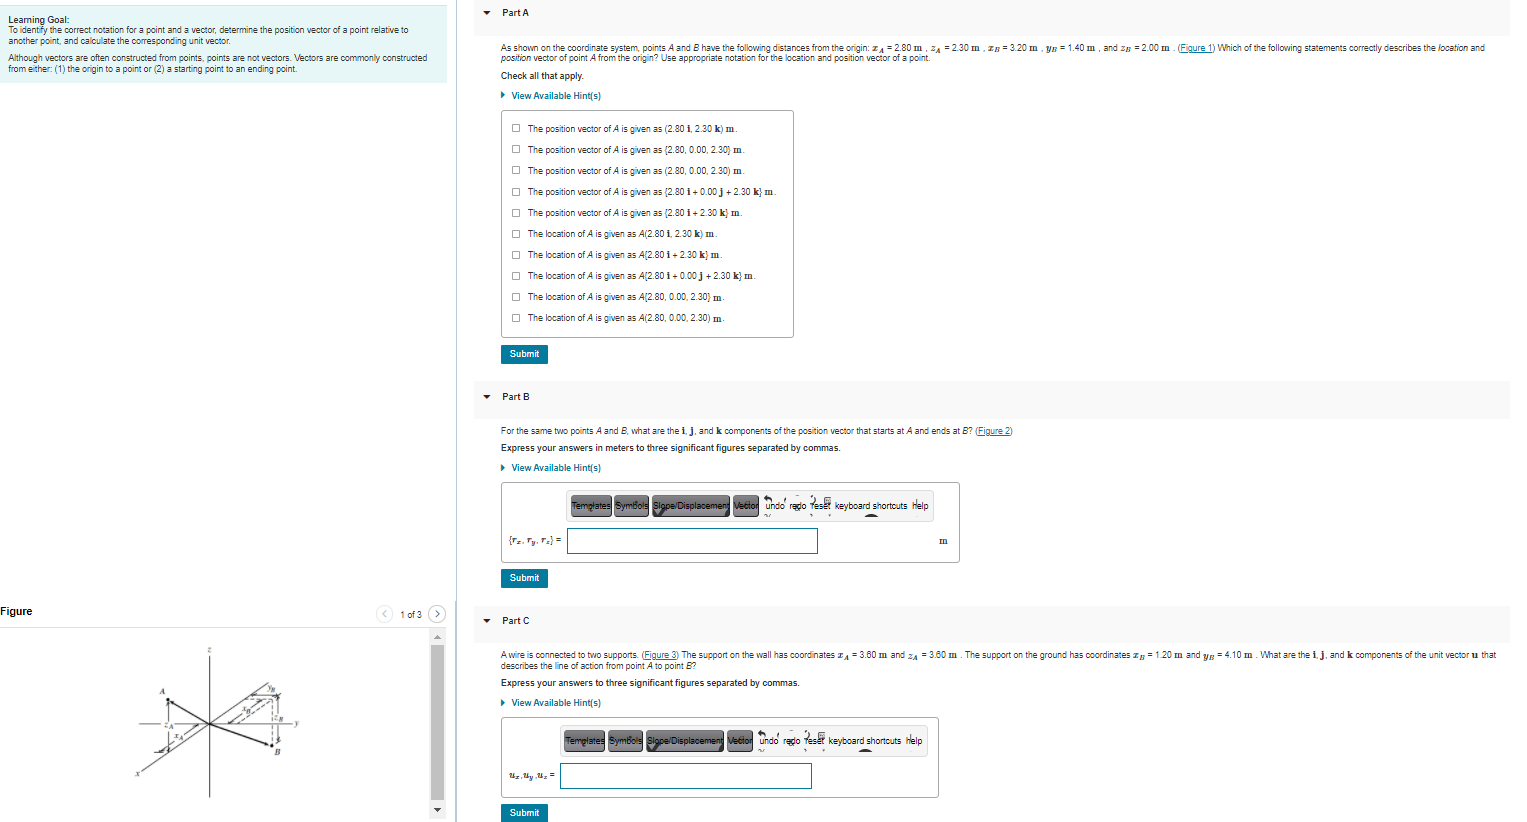Click reset in Part B toolbar

pyautogui.click(x=820, y=505)
